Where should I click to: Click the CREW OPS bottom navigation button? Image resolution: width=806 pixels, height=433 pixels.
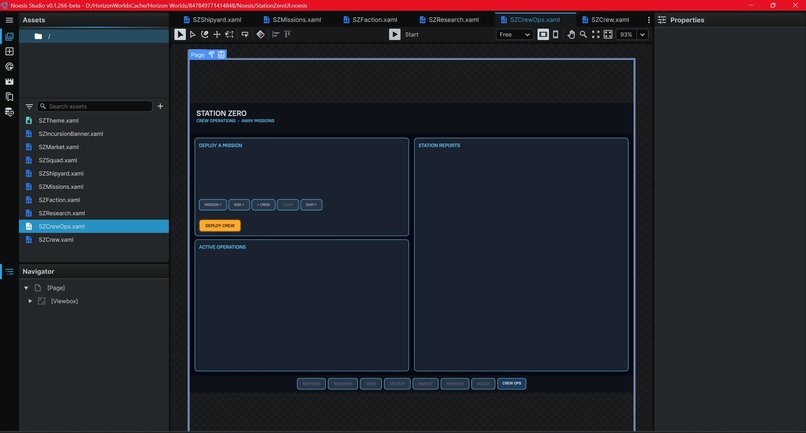click(x=511, y=384)
